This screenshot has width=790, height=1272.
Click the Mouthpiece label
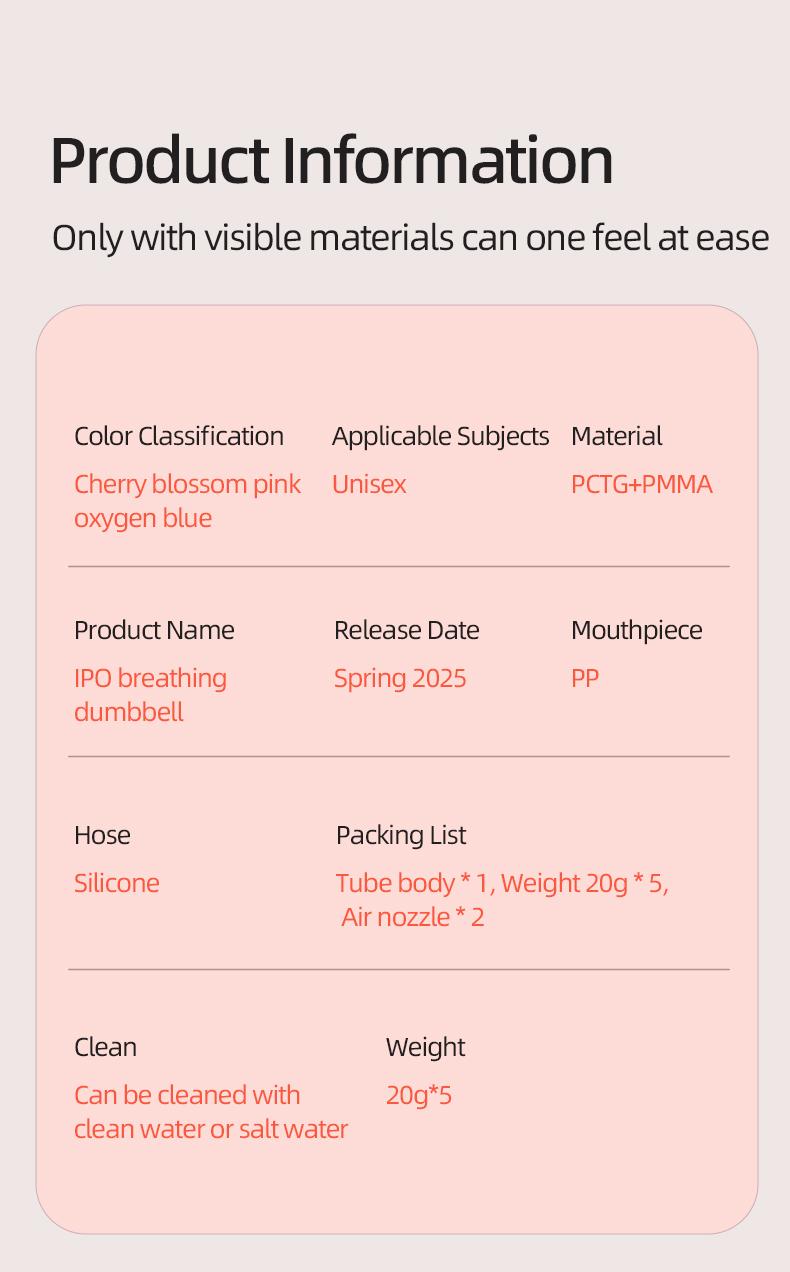tap(636, 630)
